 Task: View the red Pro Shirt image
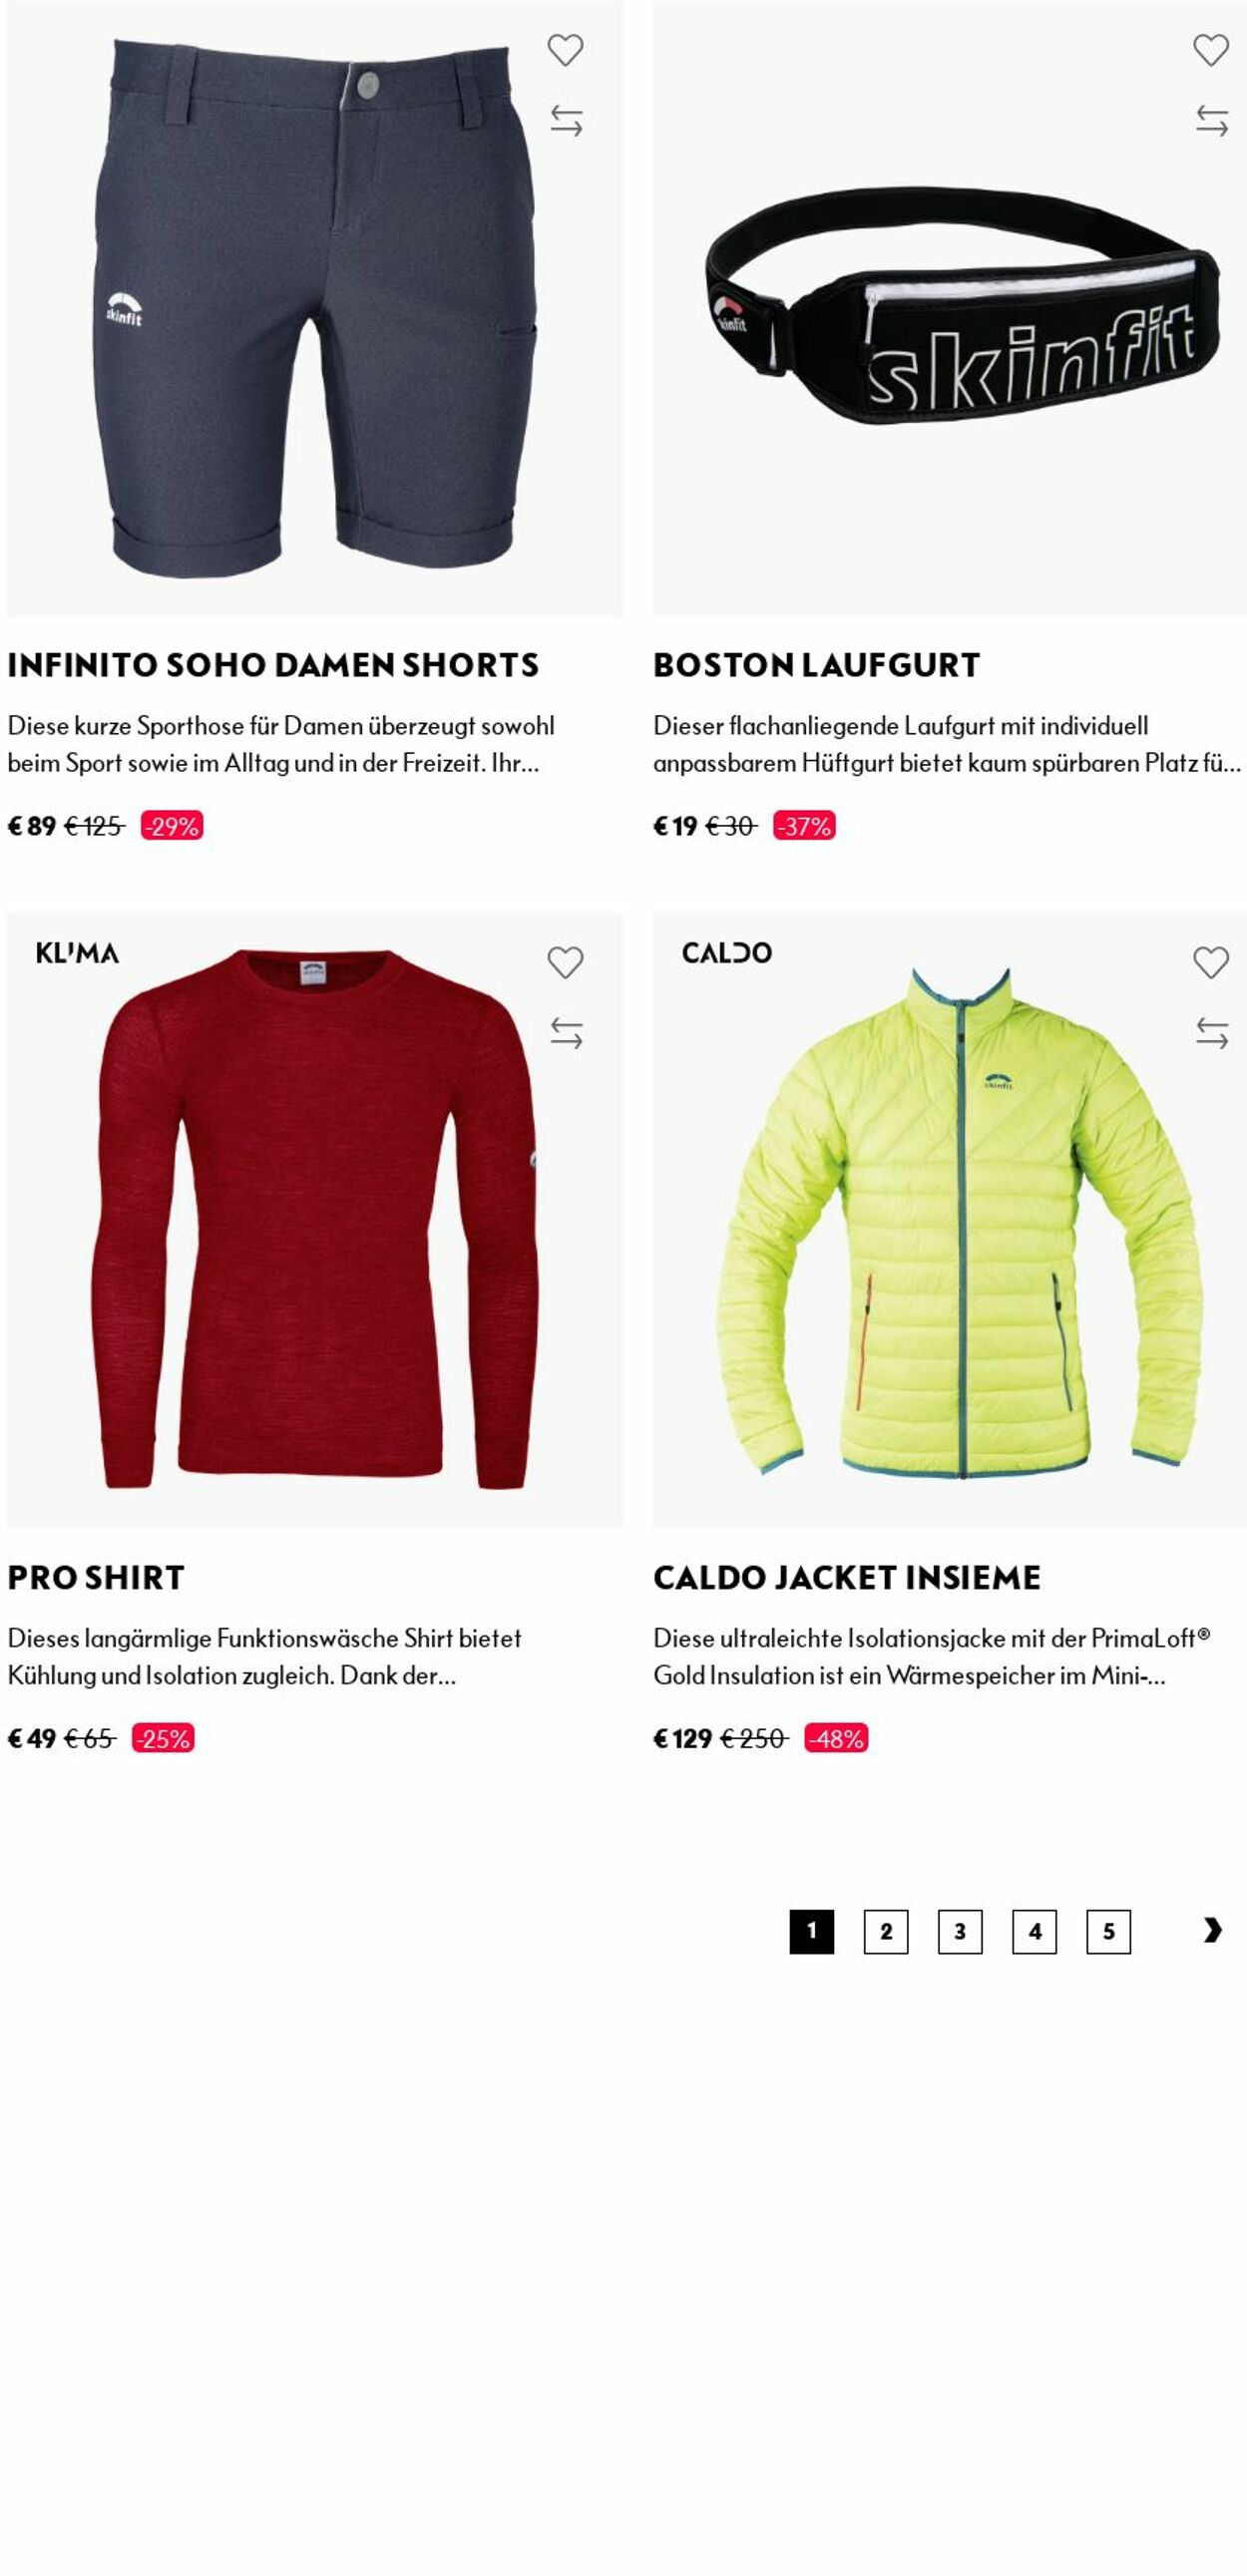(314, 1220)
